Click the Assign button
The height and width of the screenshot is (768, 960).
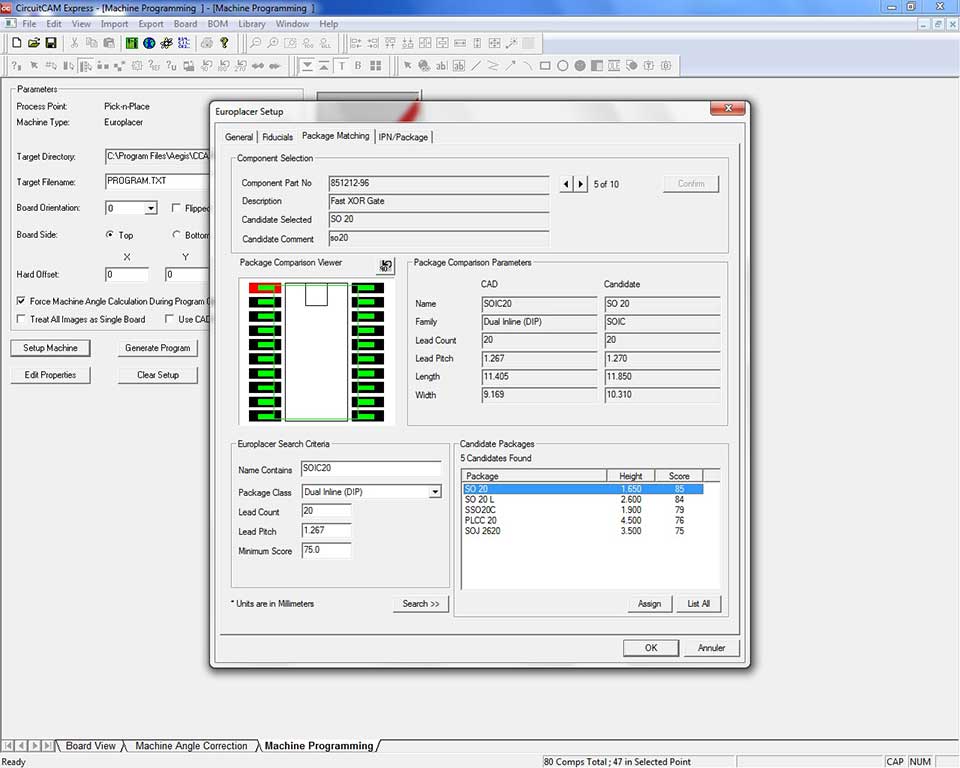click(x=649, y=604)
